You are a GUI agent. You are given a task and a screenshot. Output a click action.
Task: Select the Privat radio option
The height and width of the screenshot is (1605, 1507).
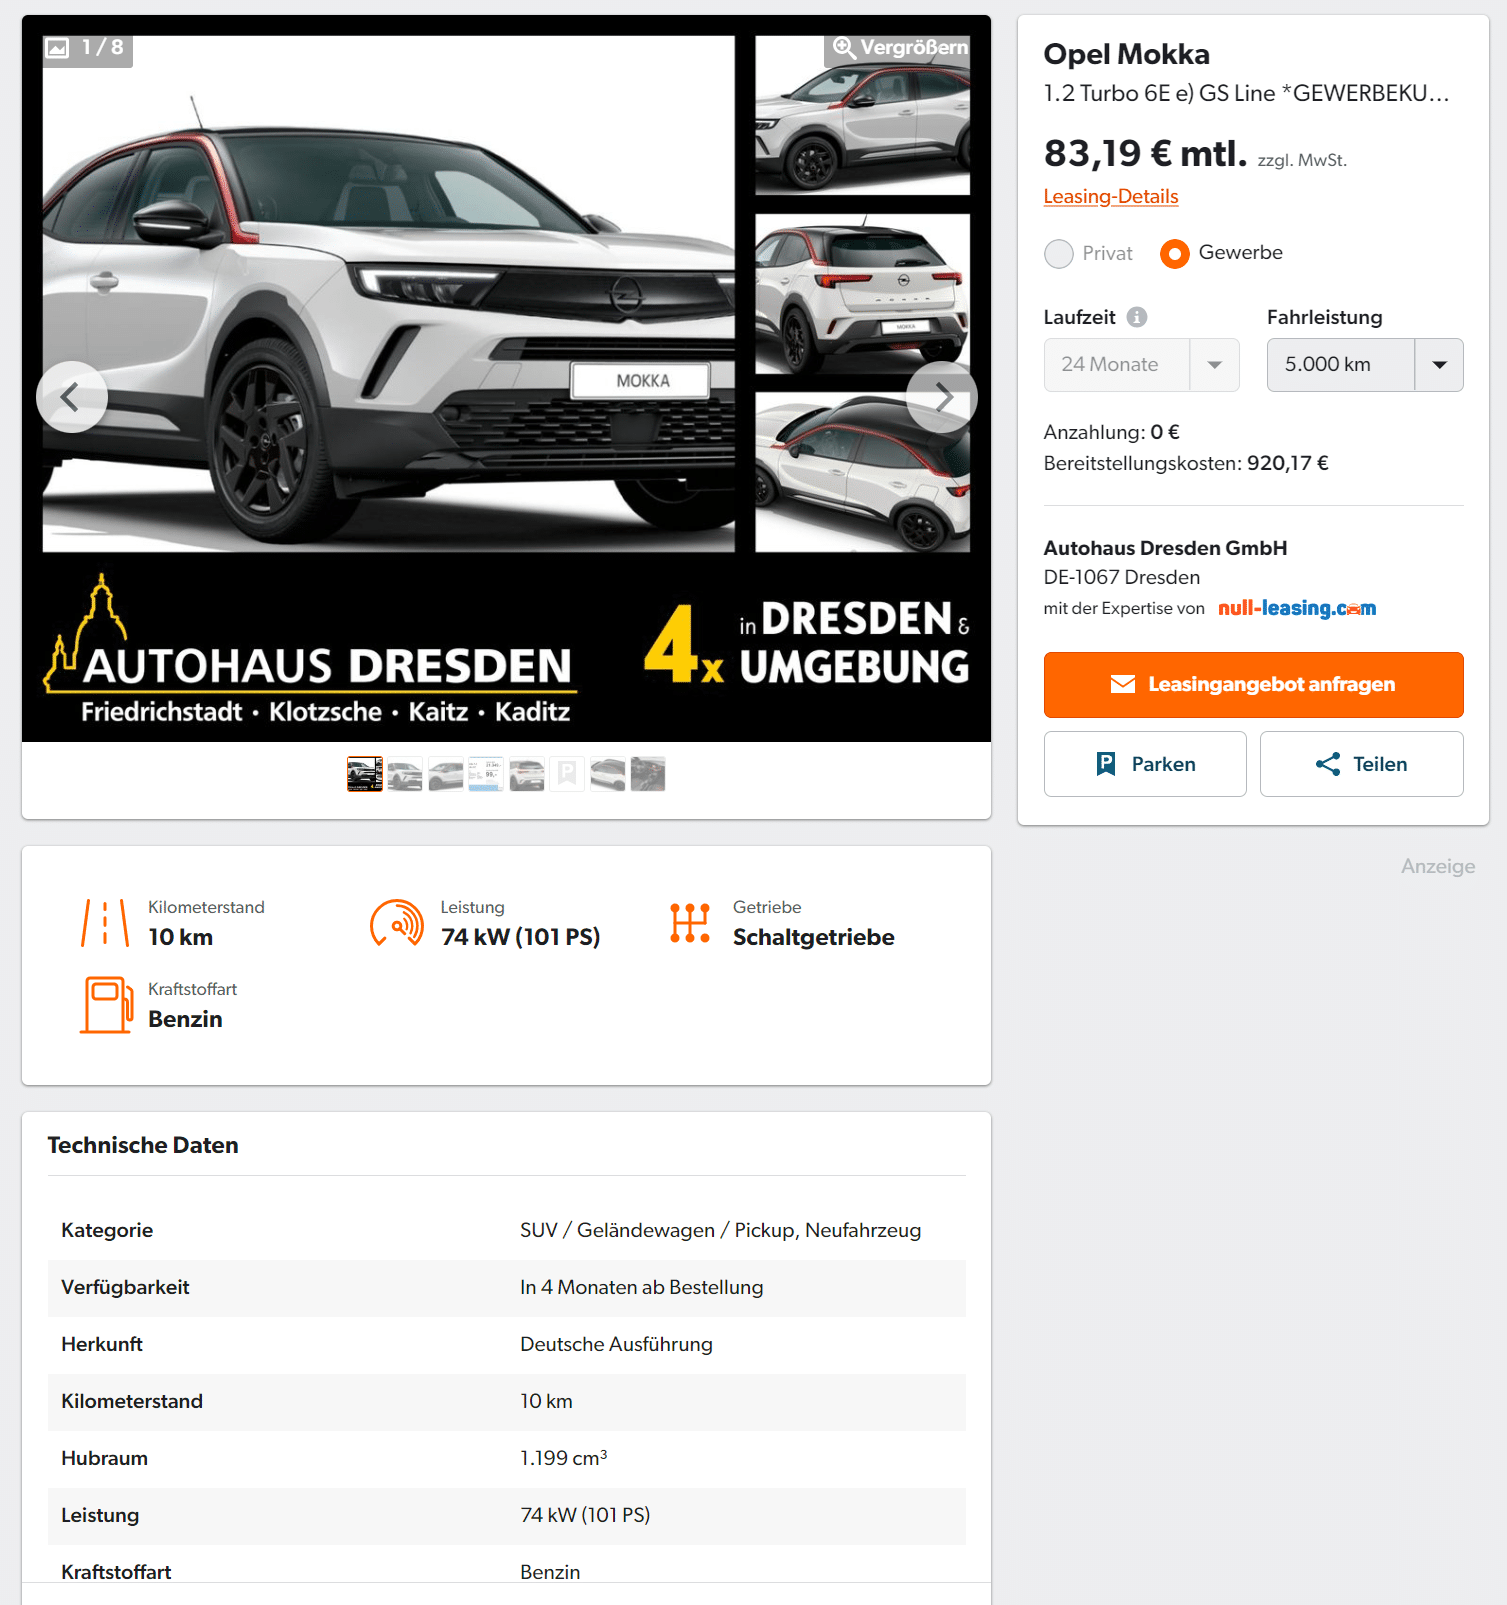coord(1059,254)
